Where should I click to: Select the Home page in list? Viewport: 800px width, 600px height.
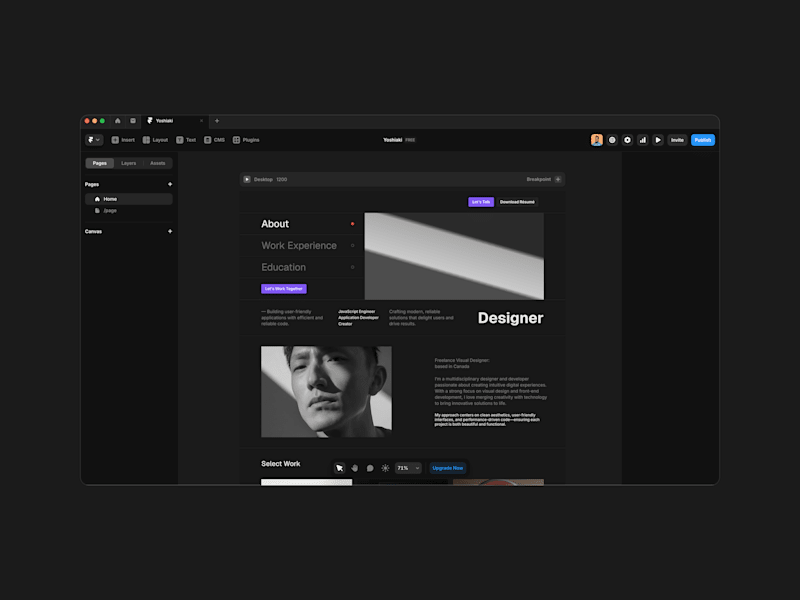point(129,199)
